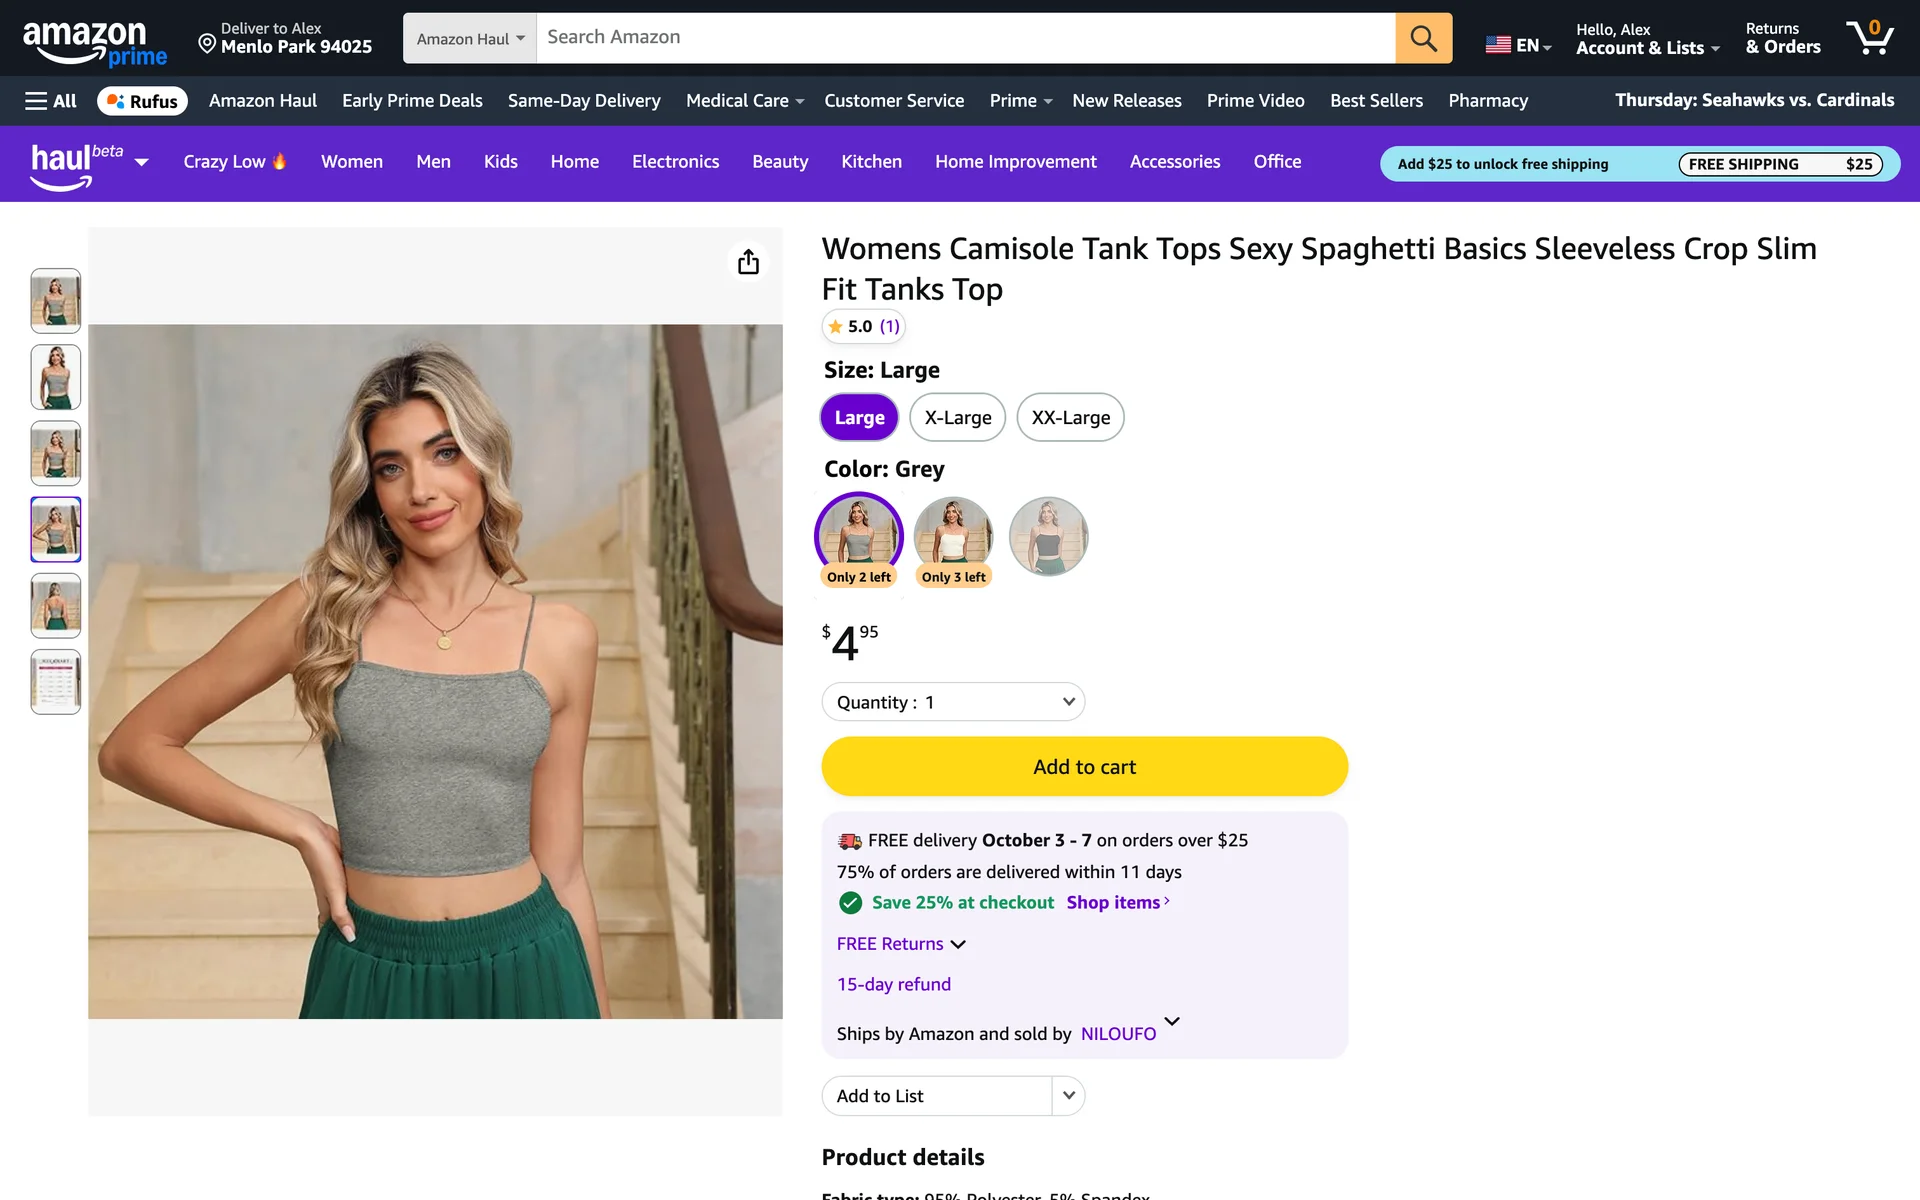
Task: Add the camisole to cart
Action: click(1084, 767)
